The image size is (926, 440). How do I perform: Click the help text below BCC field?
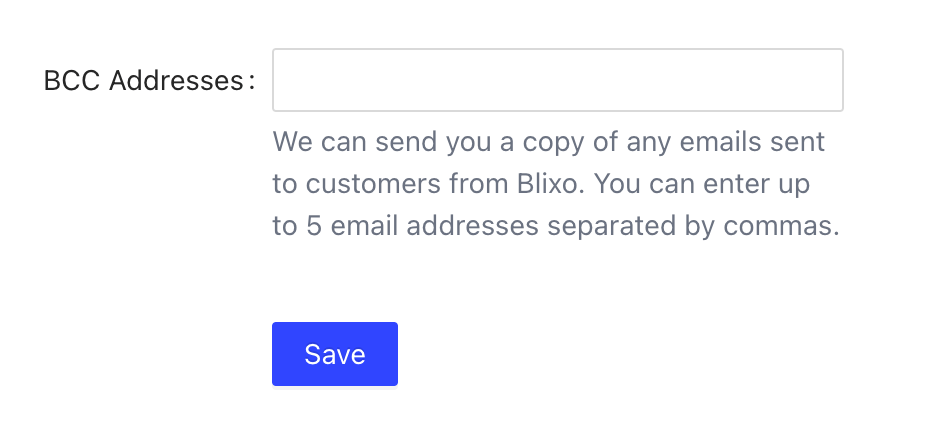pyautogui.click(x=555, y=184)
